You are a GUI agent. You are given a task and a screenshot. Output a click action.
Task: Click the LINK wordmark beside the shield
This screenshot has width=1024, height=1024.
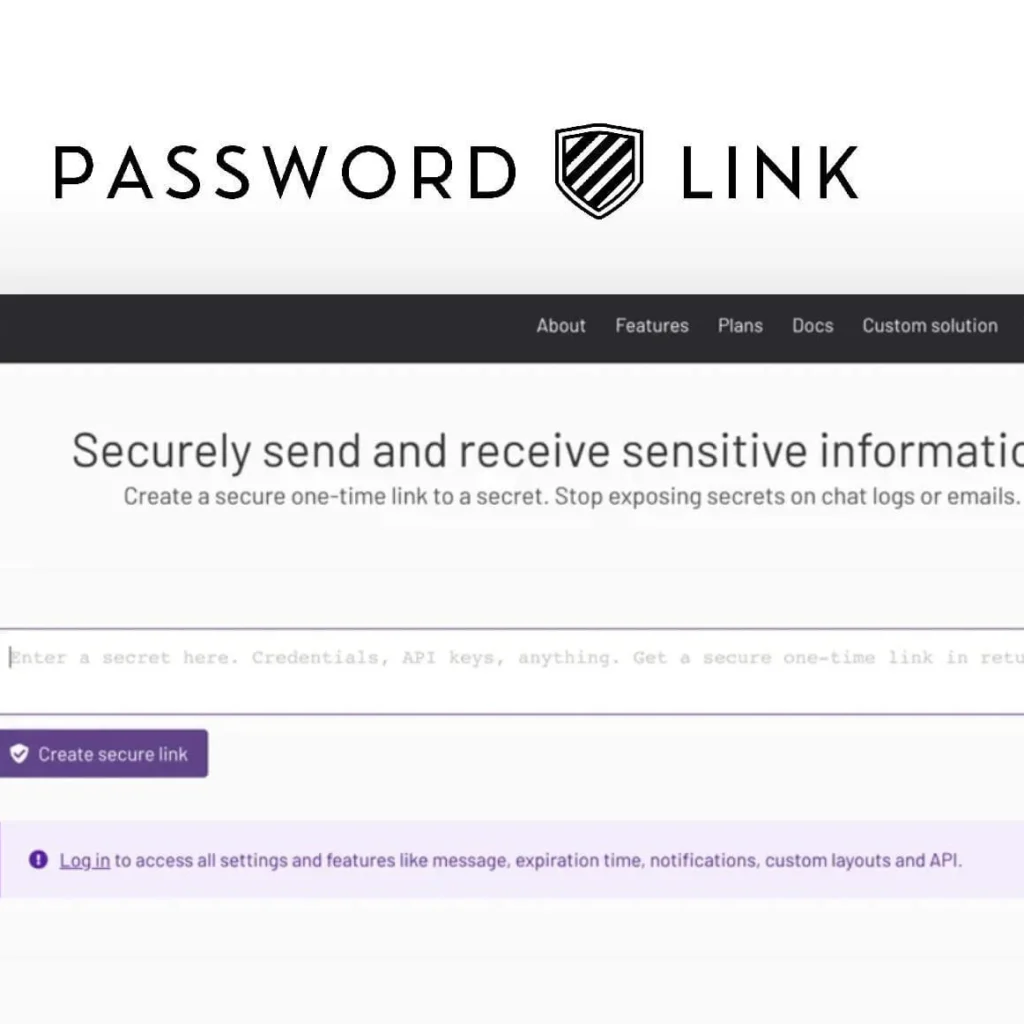[x=770, y=172]
